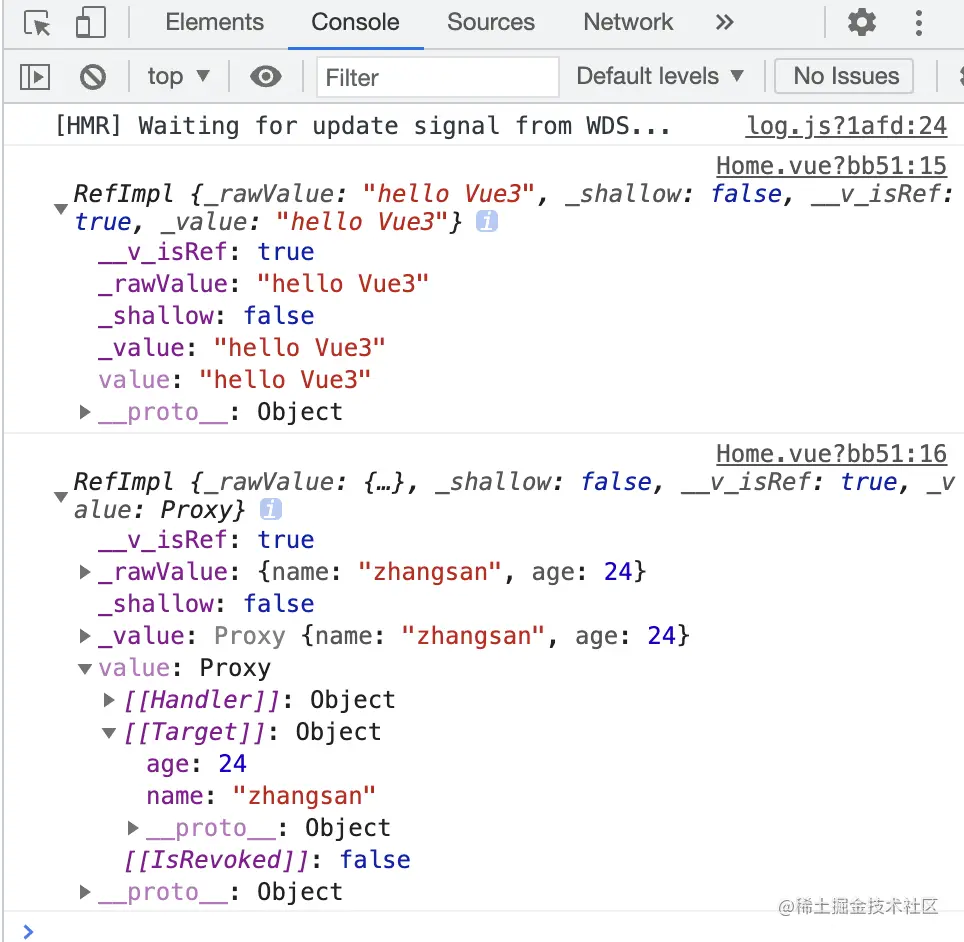
Task: Select the [HMR] Waiting for update message
Action: [363, 126]
